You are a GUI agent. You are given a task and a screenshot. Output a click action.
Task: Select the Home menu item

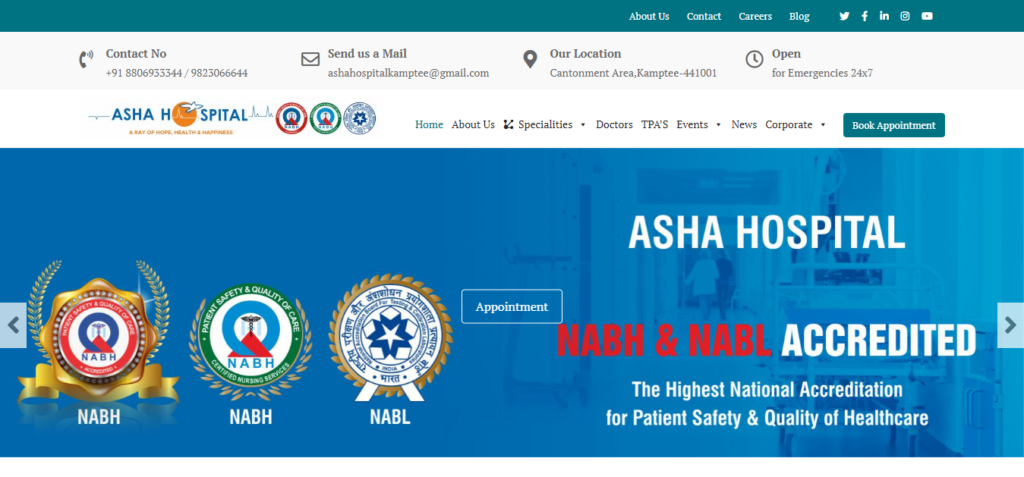[x=429, y=125]
